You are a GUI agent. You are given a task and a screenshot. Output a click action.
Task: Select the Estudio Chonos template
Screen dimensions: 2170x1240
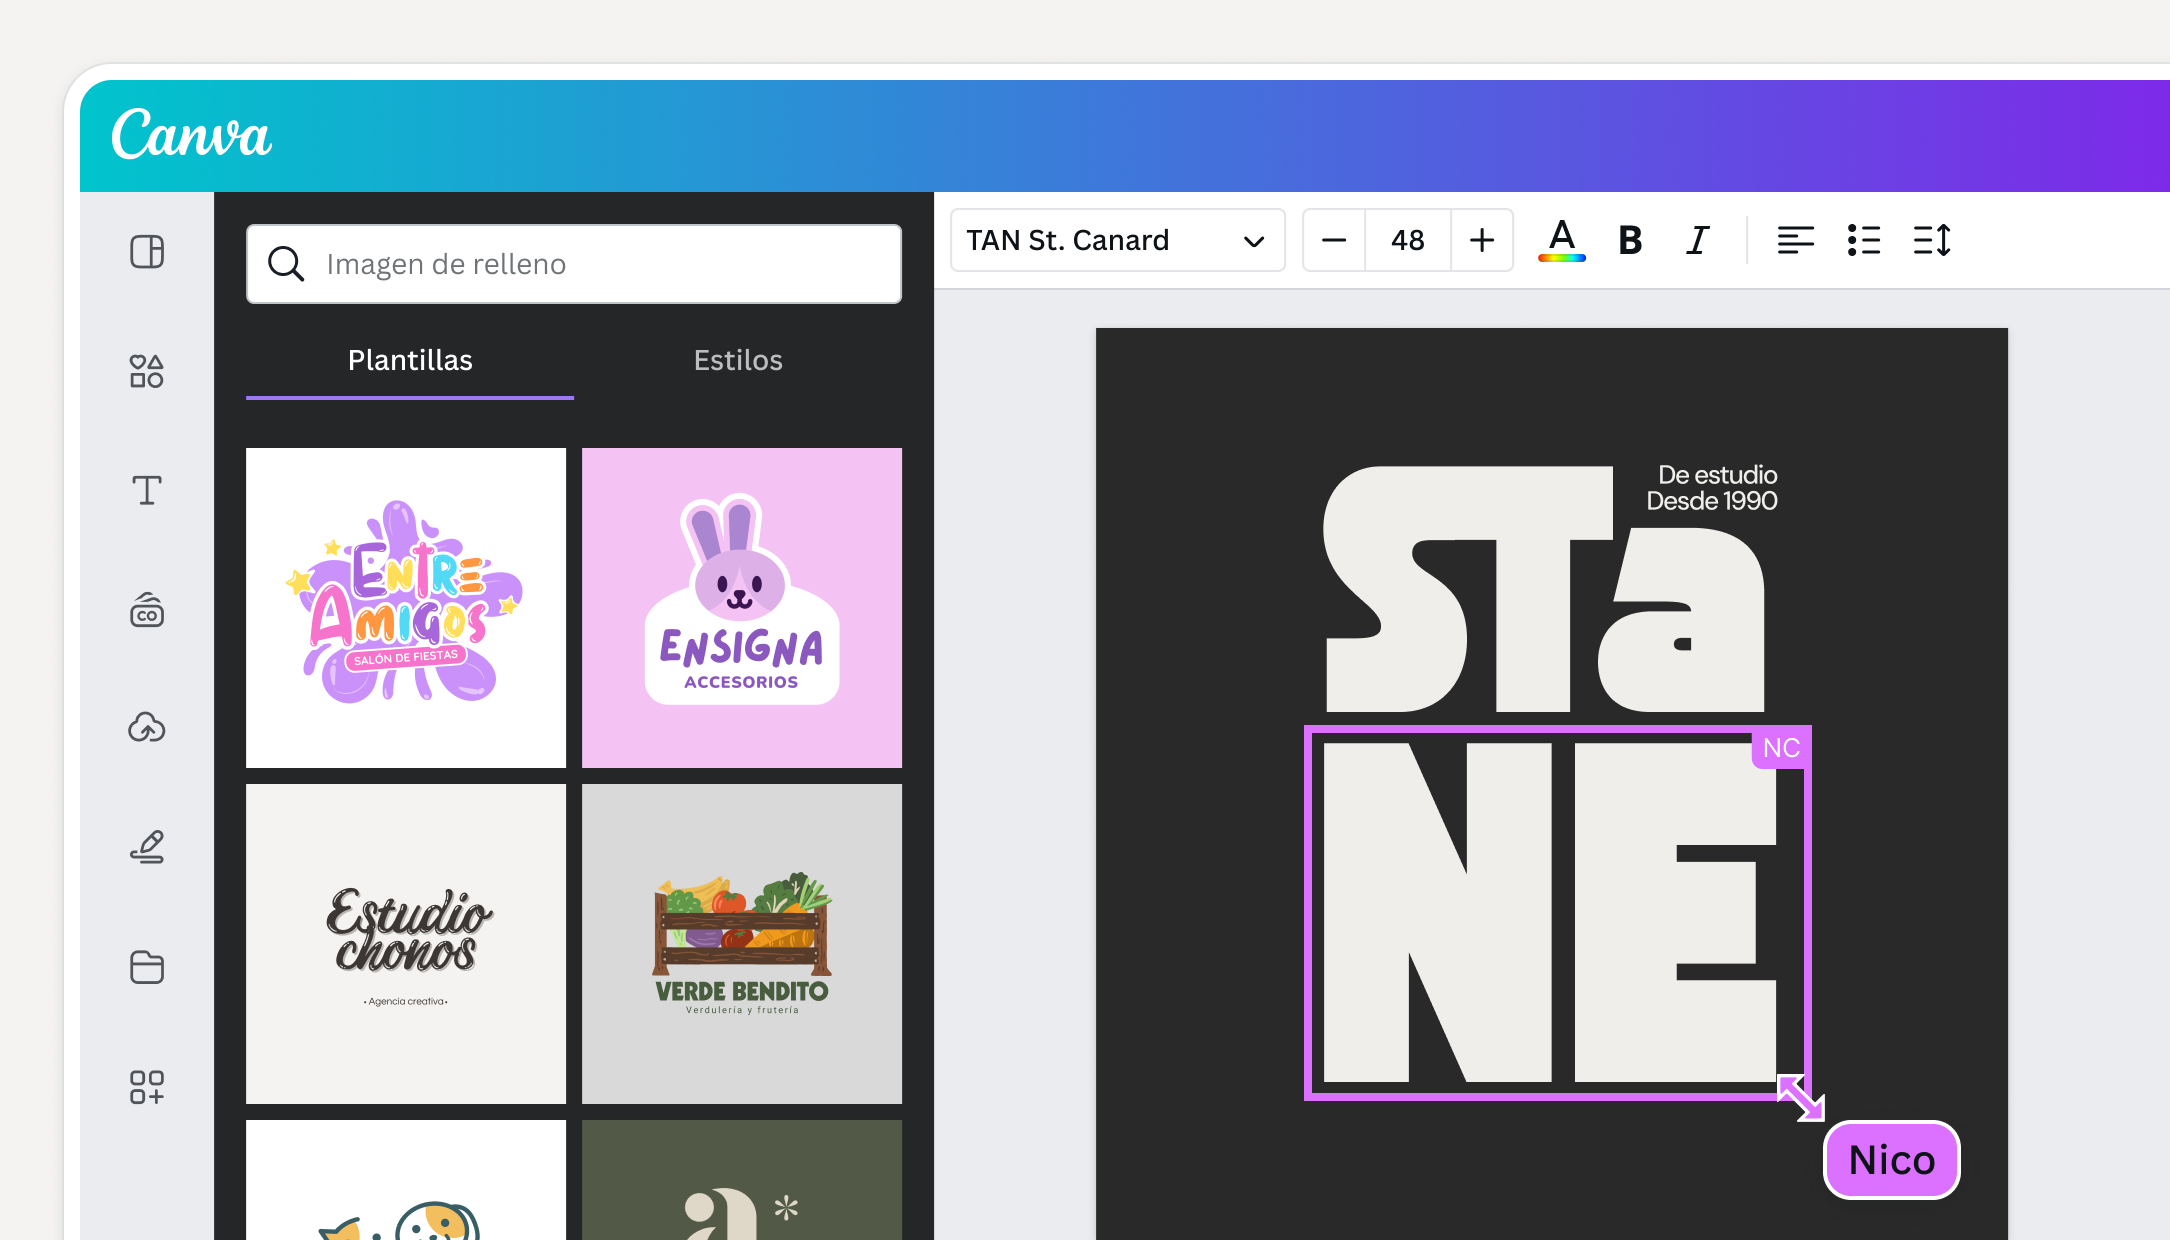[406, 944]
